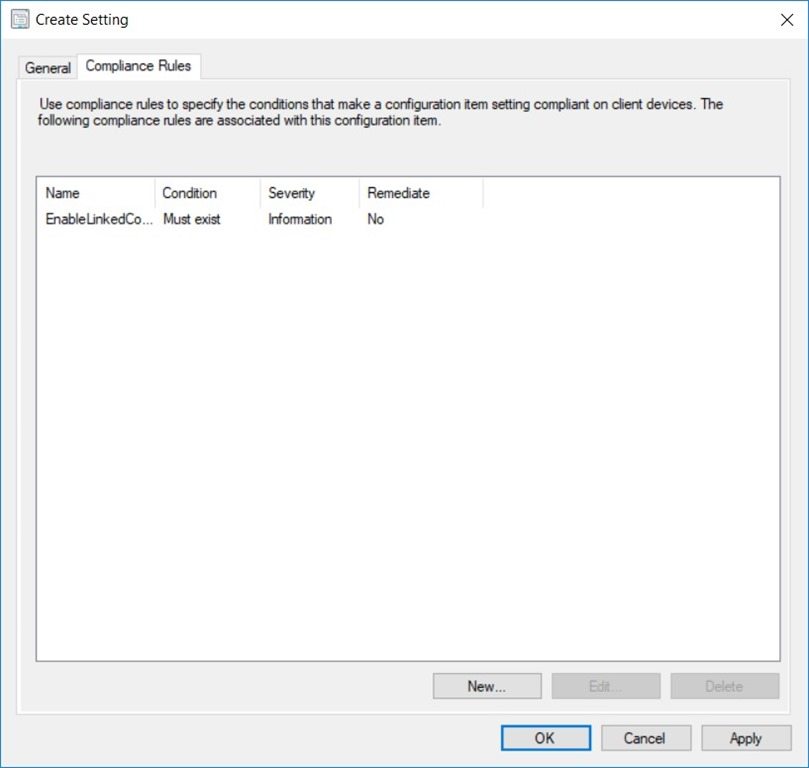This screenshot has height=768, width=809.
Task: Stay on the Compliance Rules tab
Action: (138, 67)
